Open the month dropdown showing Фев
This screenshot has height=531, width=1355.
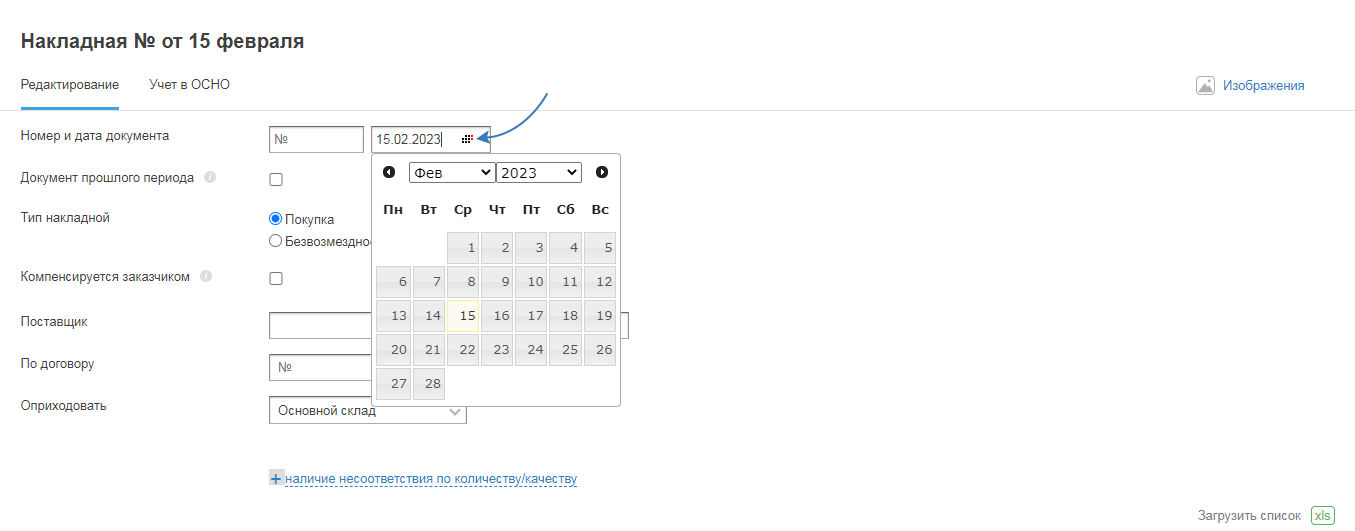click(x=452, y=172)
